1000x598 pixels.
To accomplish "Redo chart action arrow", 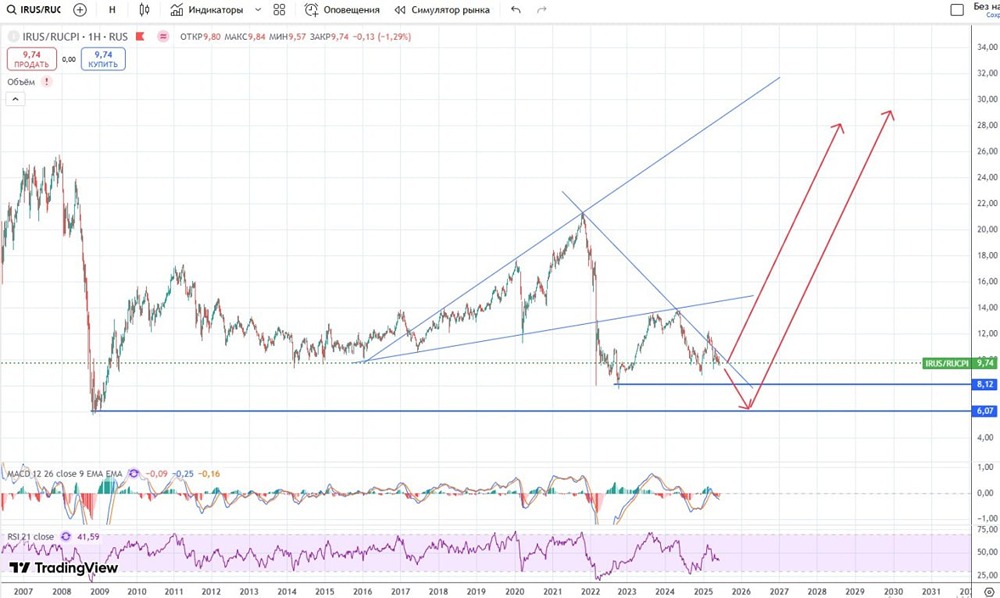I will click(x=541, y=10).
